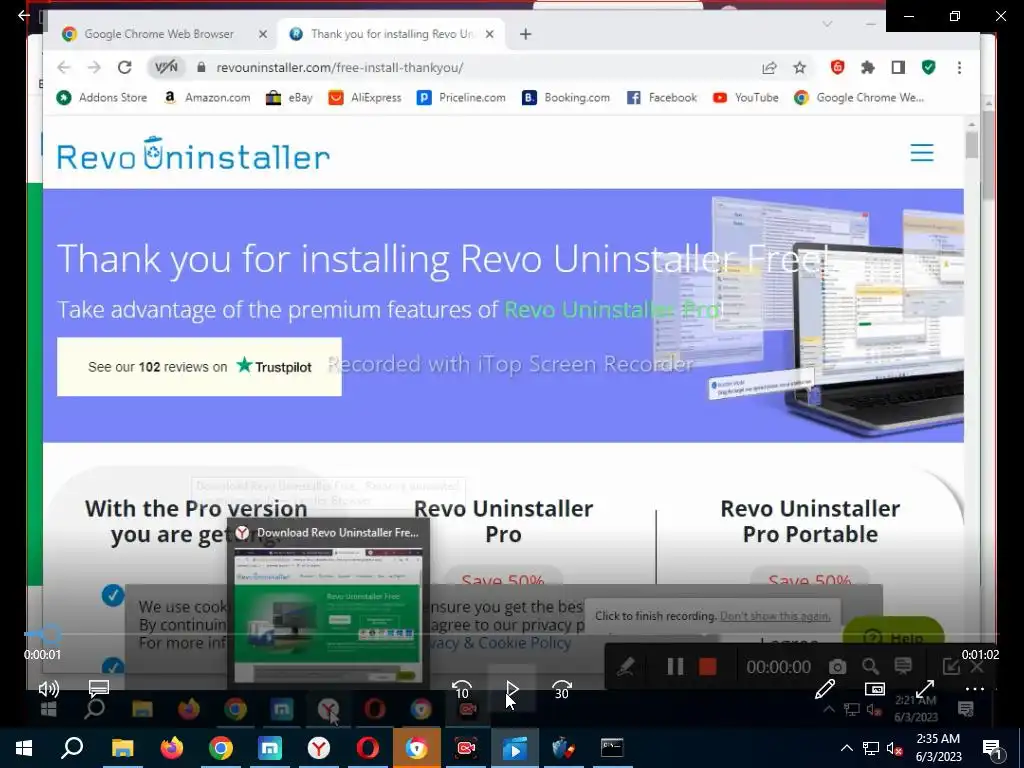Open the AliExpress bookmark

point(364,97)
